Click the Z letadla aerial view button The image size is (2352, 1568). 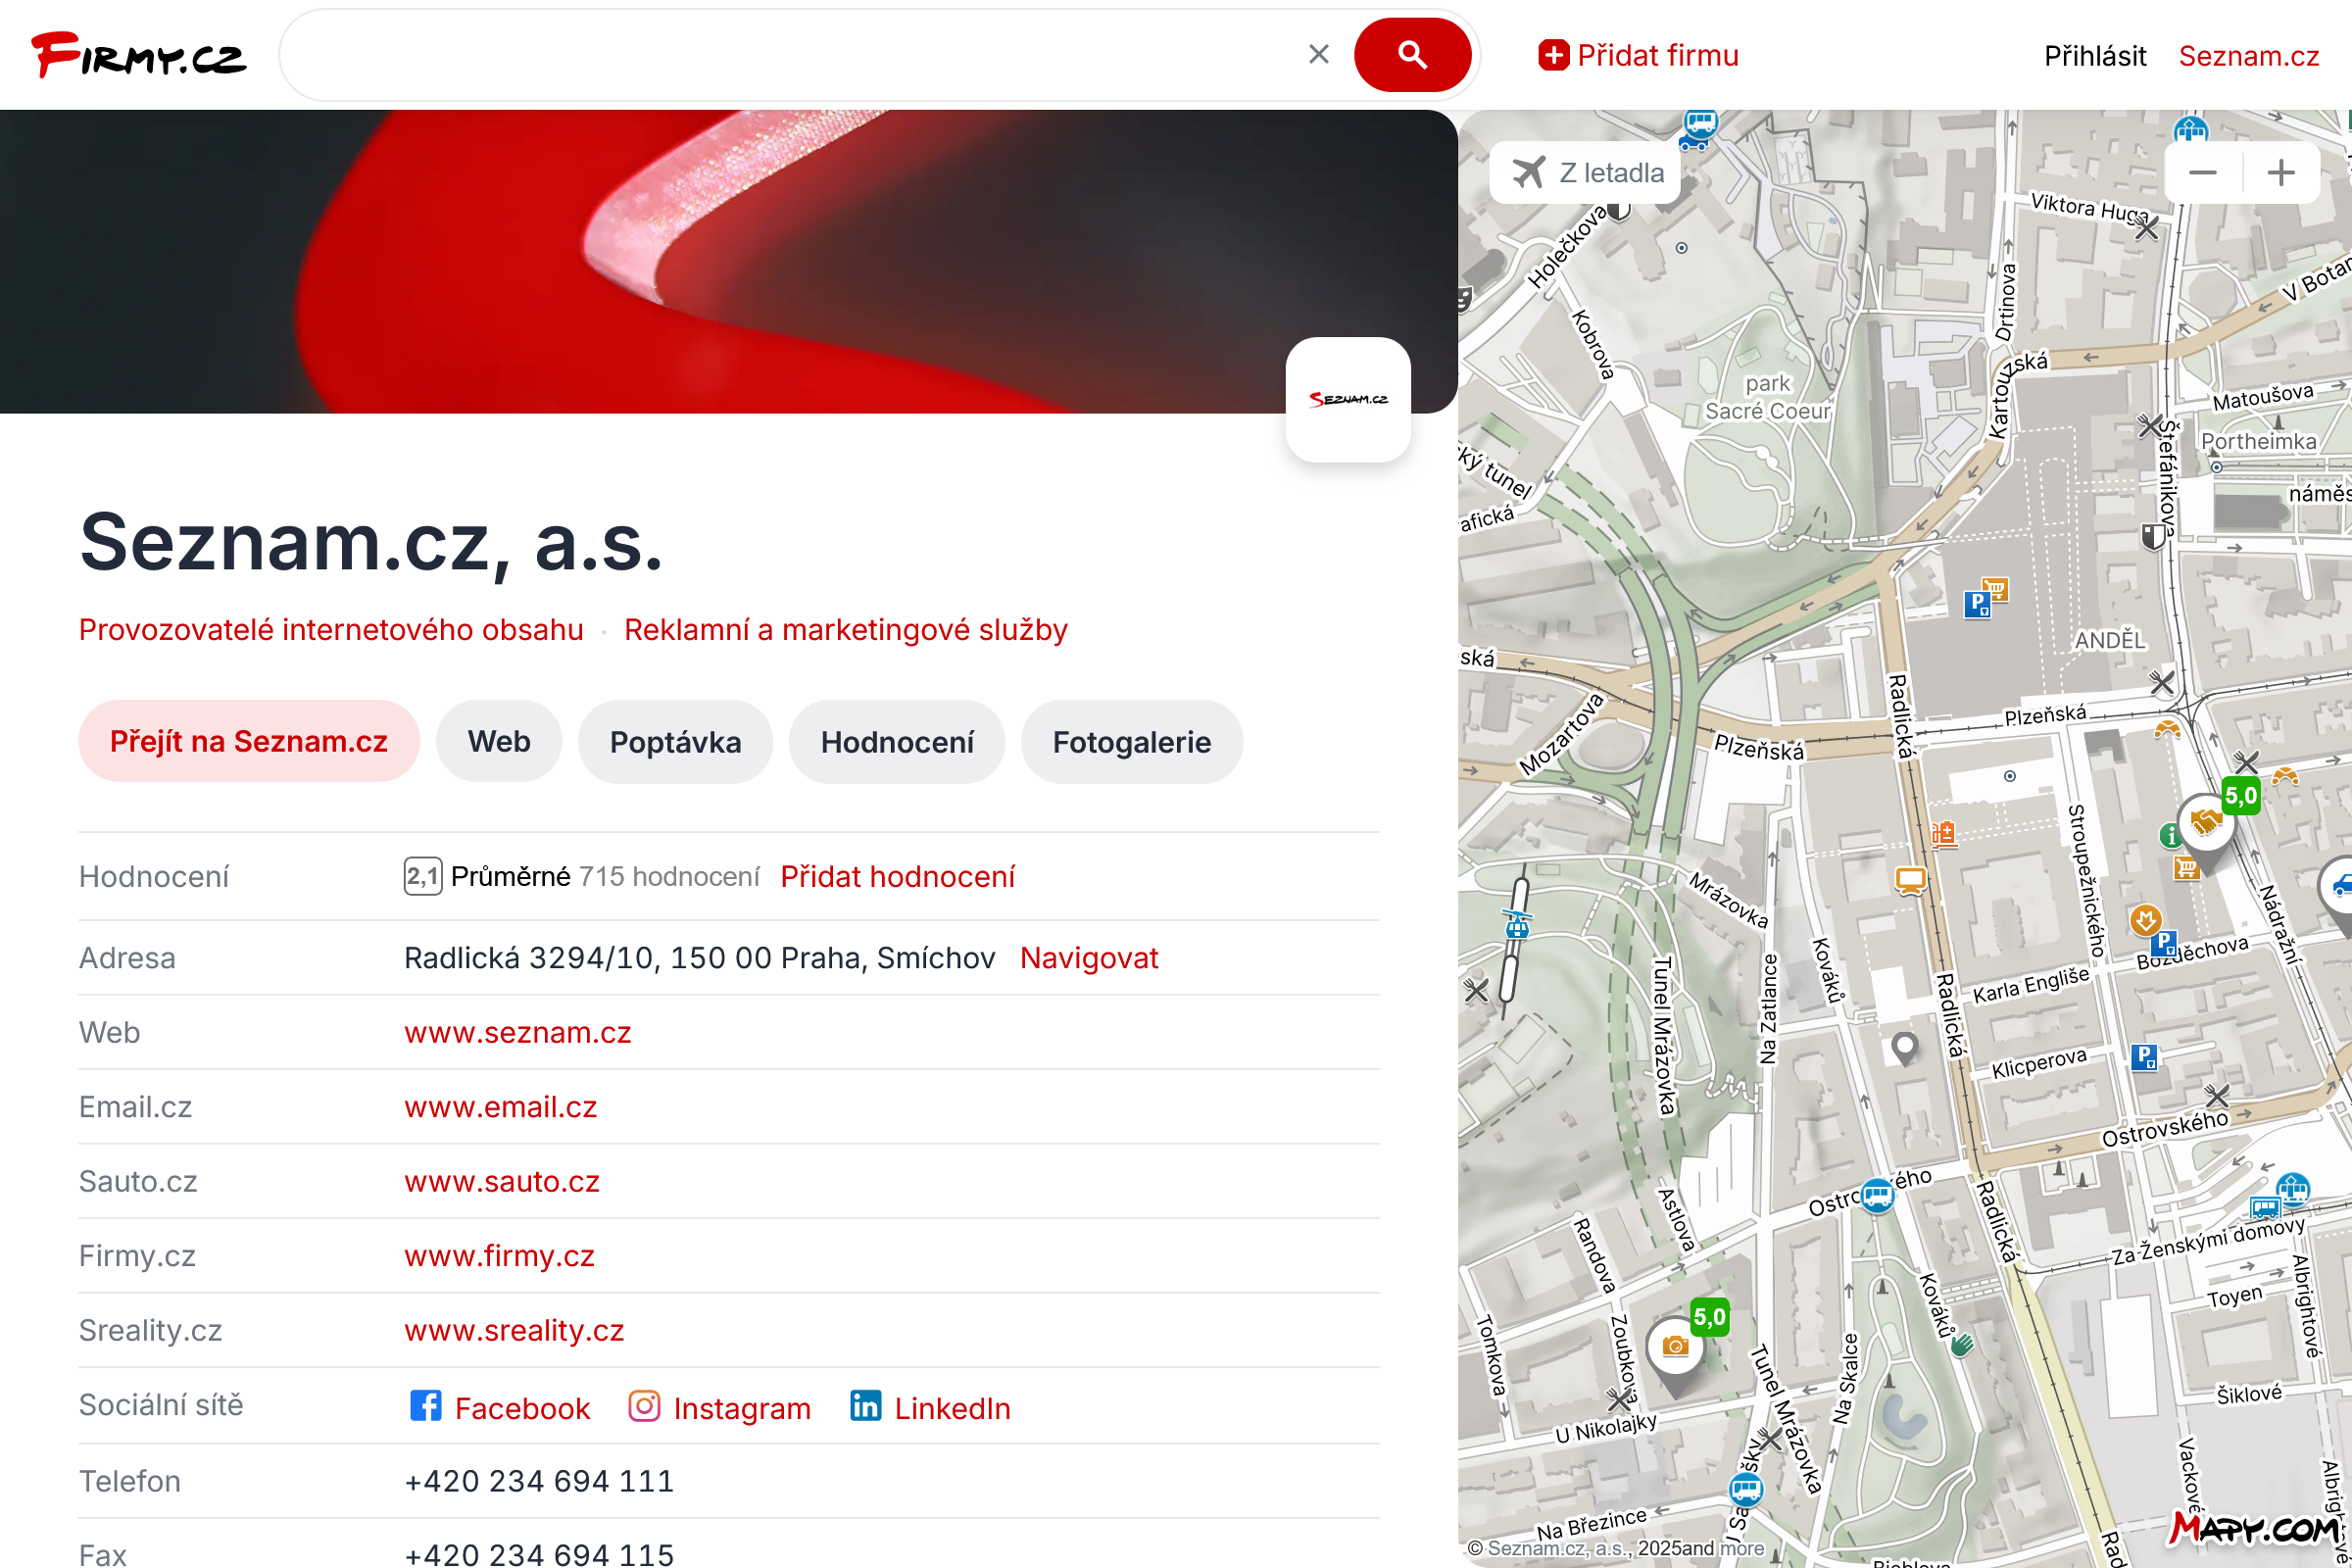pyautogui.click(x=1586, y=172)
